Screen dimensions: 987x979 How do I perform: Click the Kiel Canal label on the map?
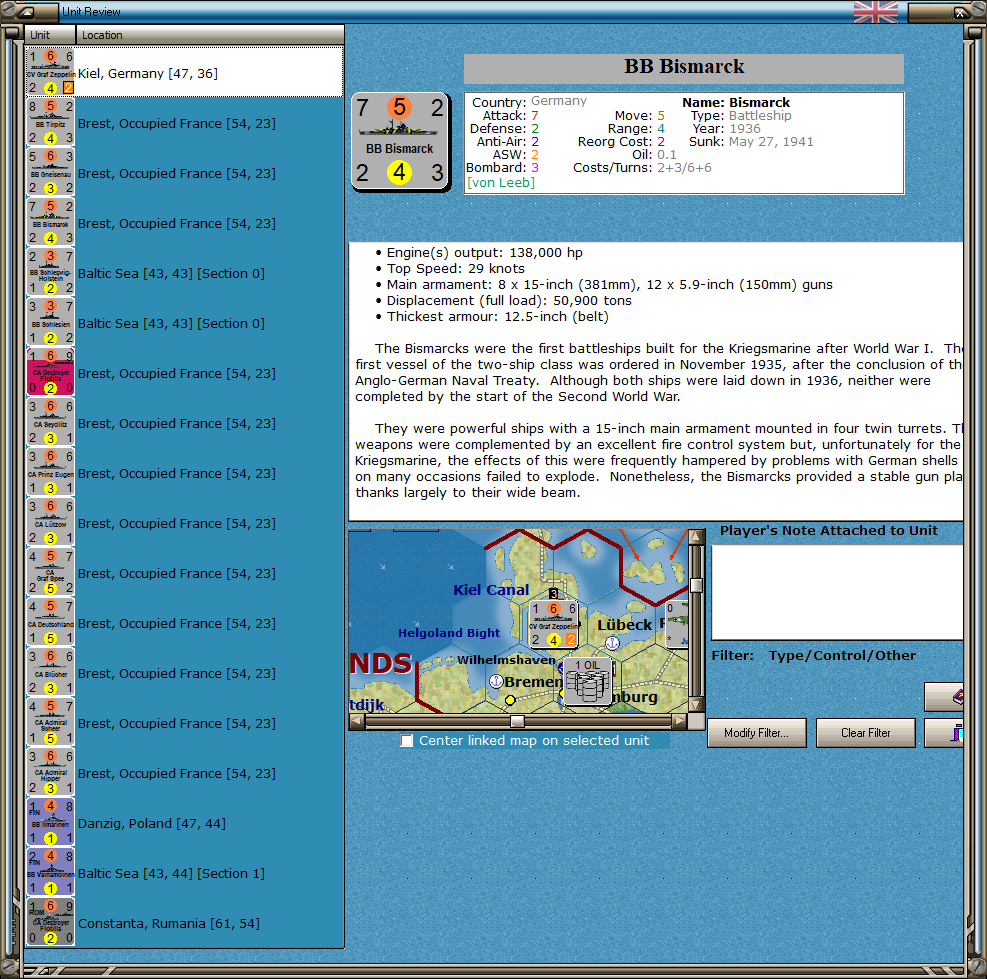[491, 590]
